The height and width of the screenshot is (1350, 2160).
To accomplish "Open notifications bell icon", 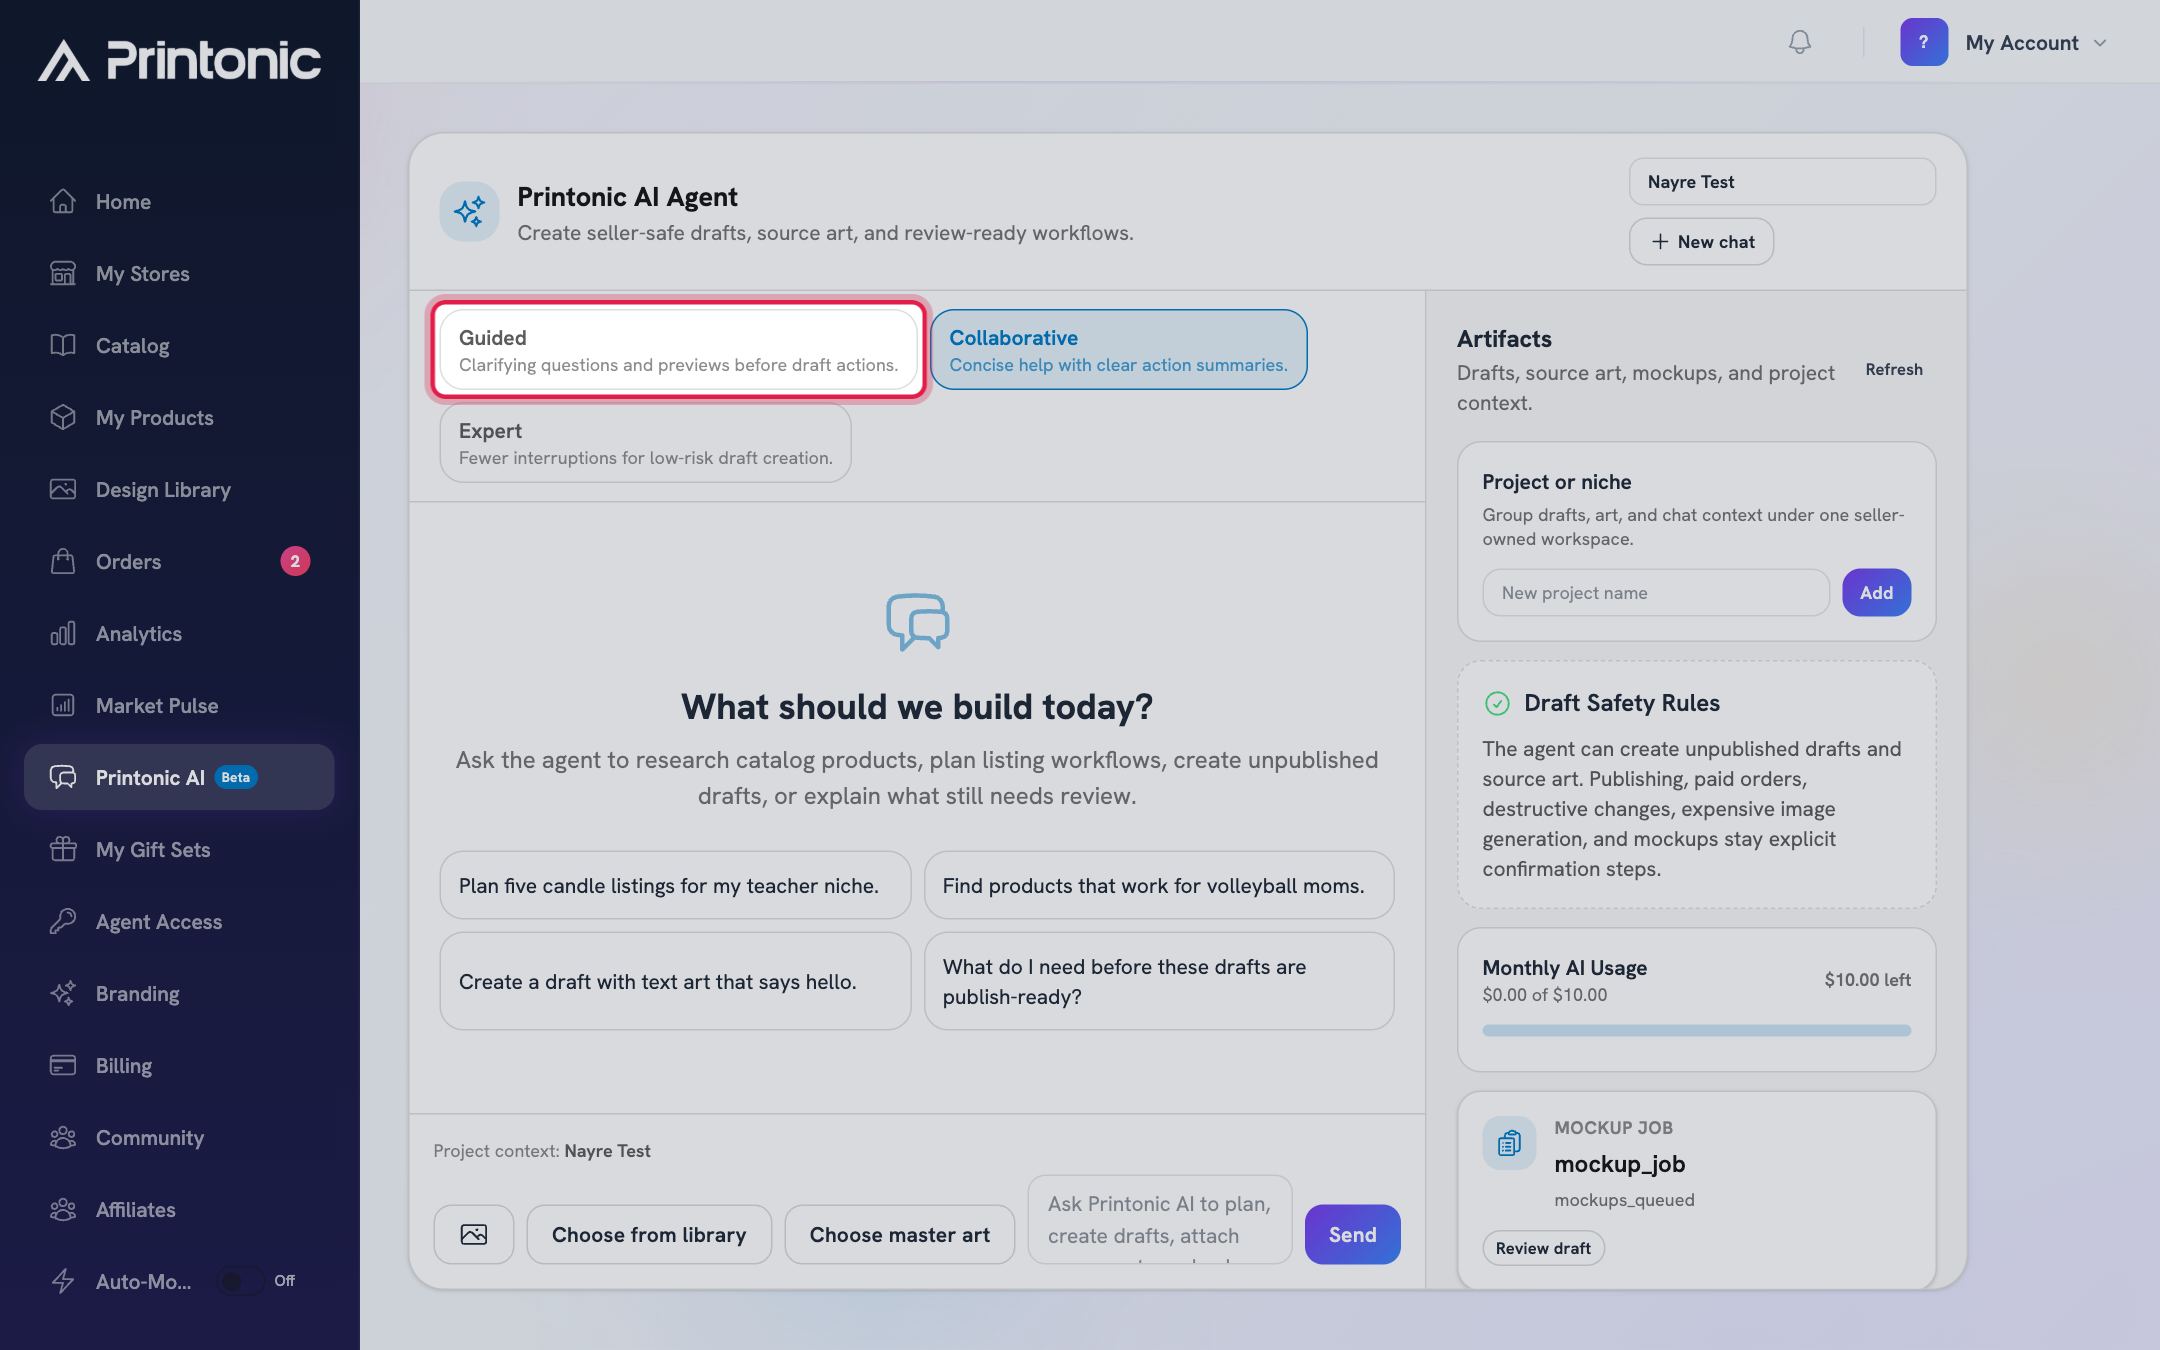I will 1799,42.
